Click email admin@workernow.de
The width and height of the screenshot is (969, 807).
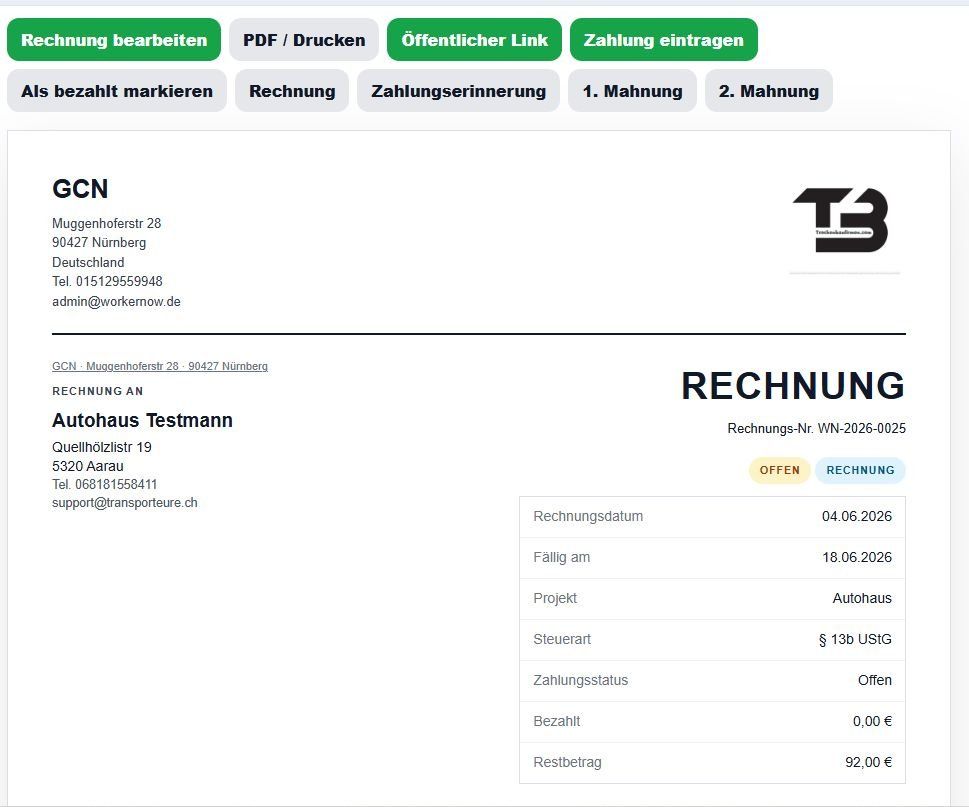[116, 302]
